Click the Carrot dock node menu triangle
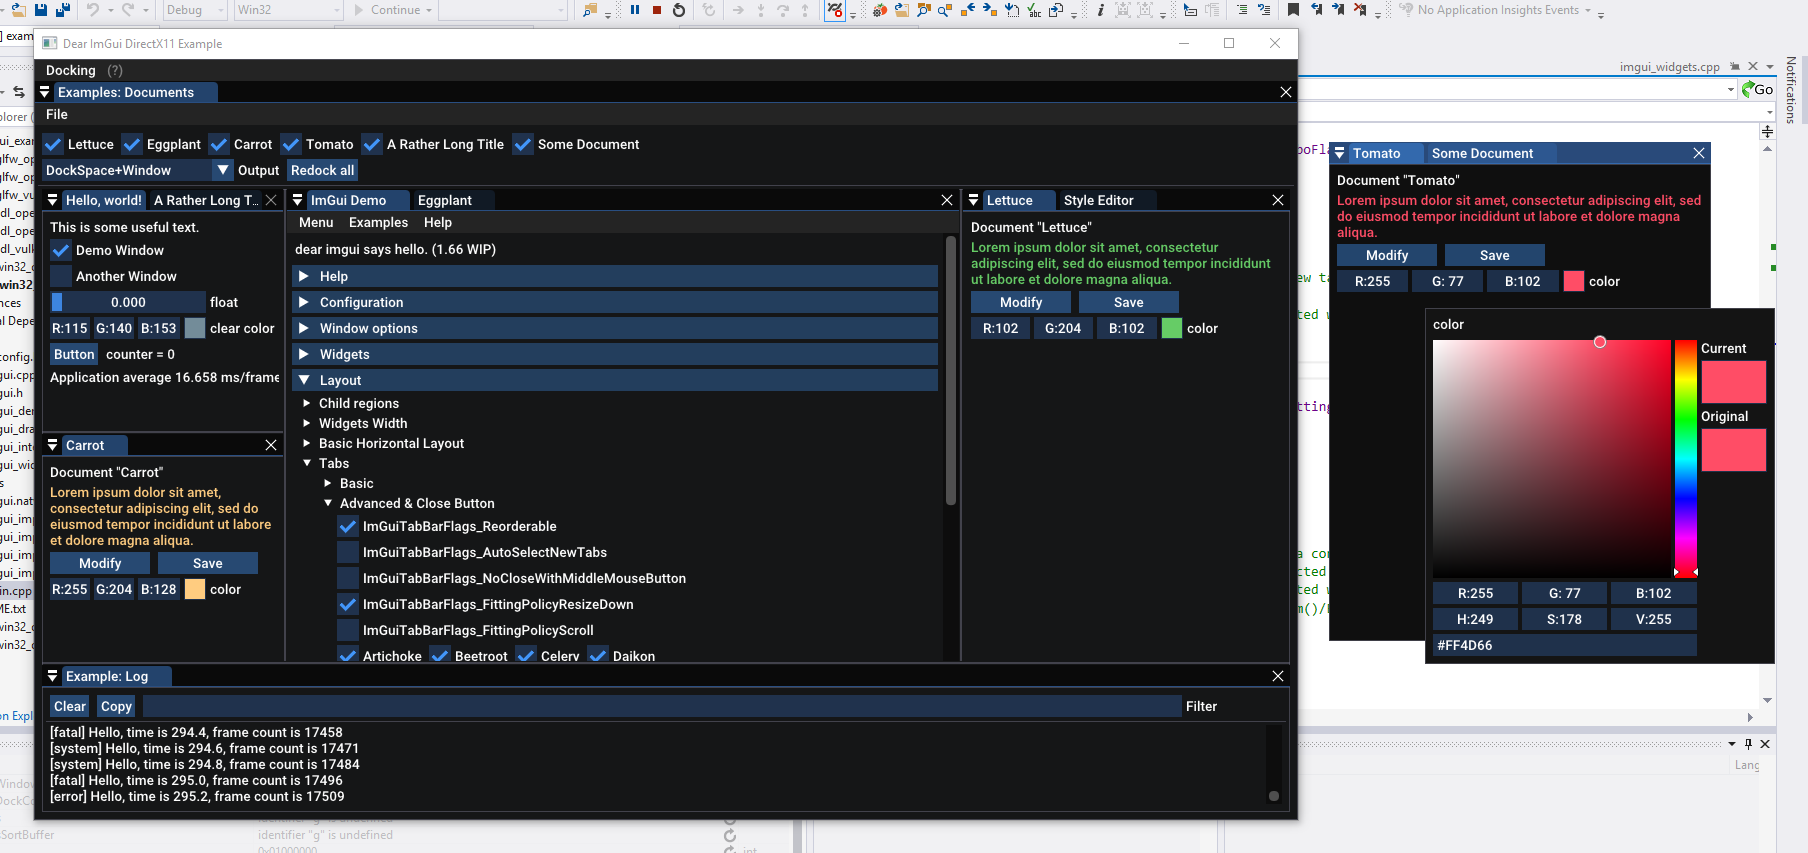1808x853 pixels. click(53, 445)
